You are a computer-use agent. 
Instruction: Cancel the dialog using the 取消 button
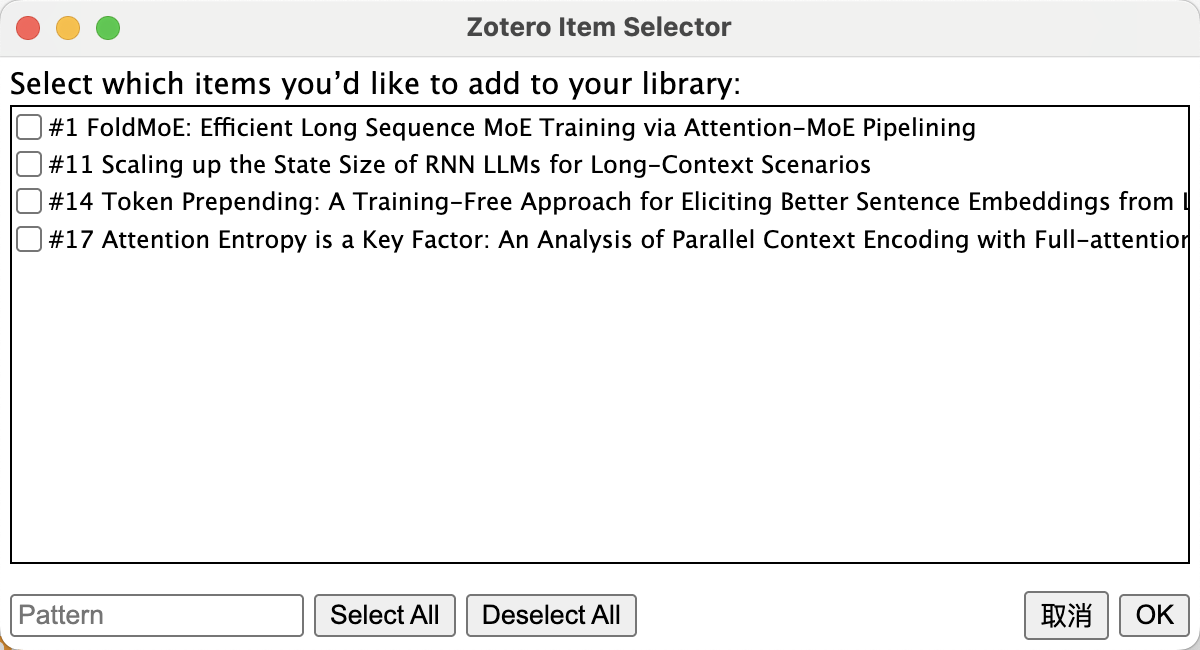coord(1066,615)
